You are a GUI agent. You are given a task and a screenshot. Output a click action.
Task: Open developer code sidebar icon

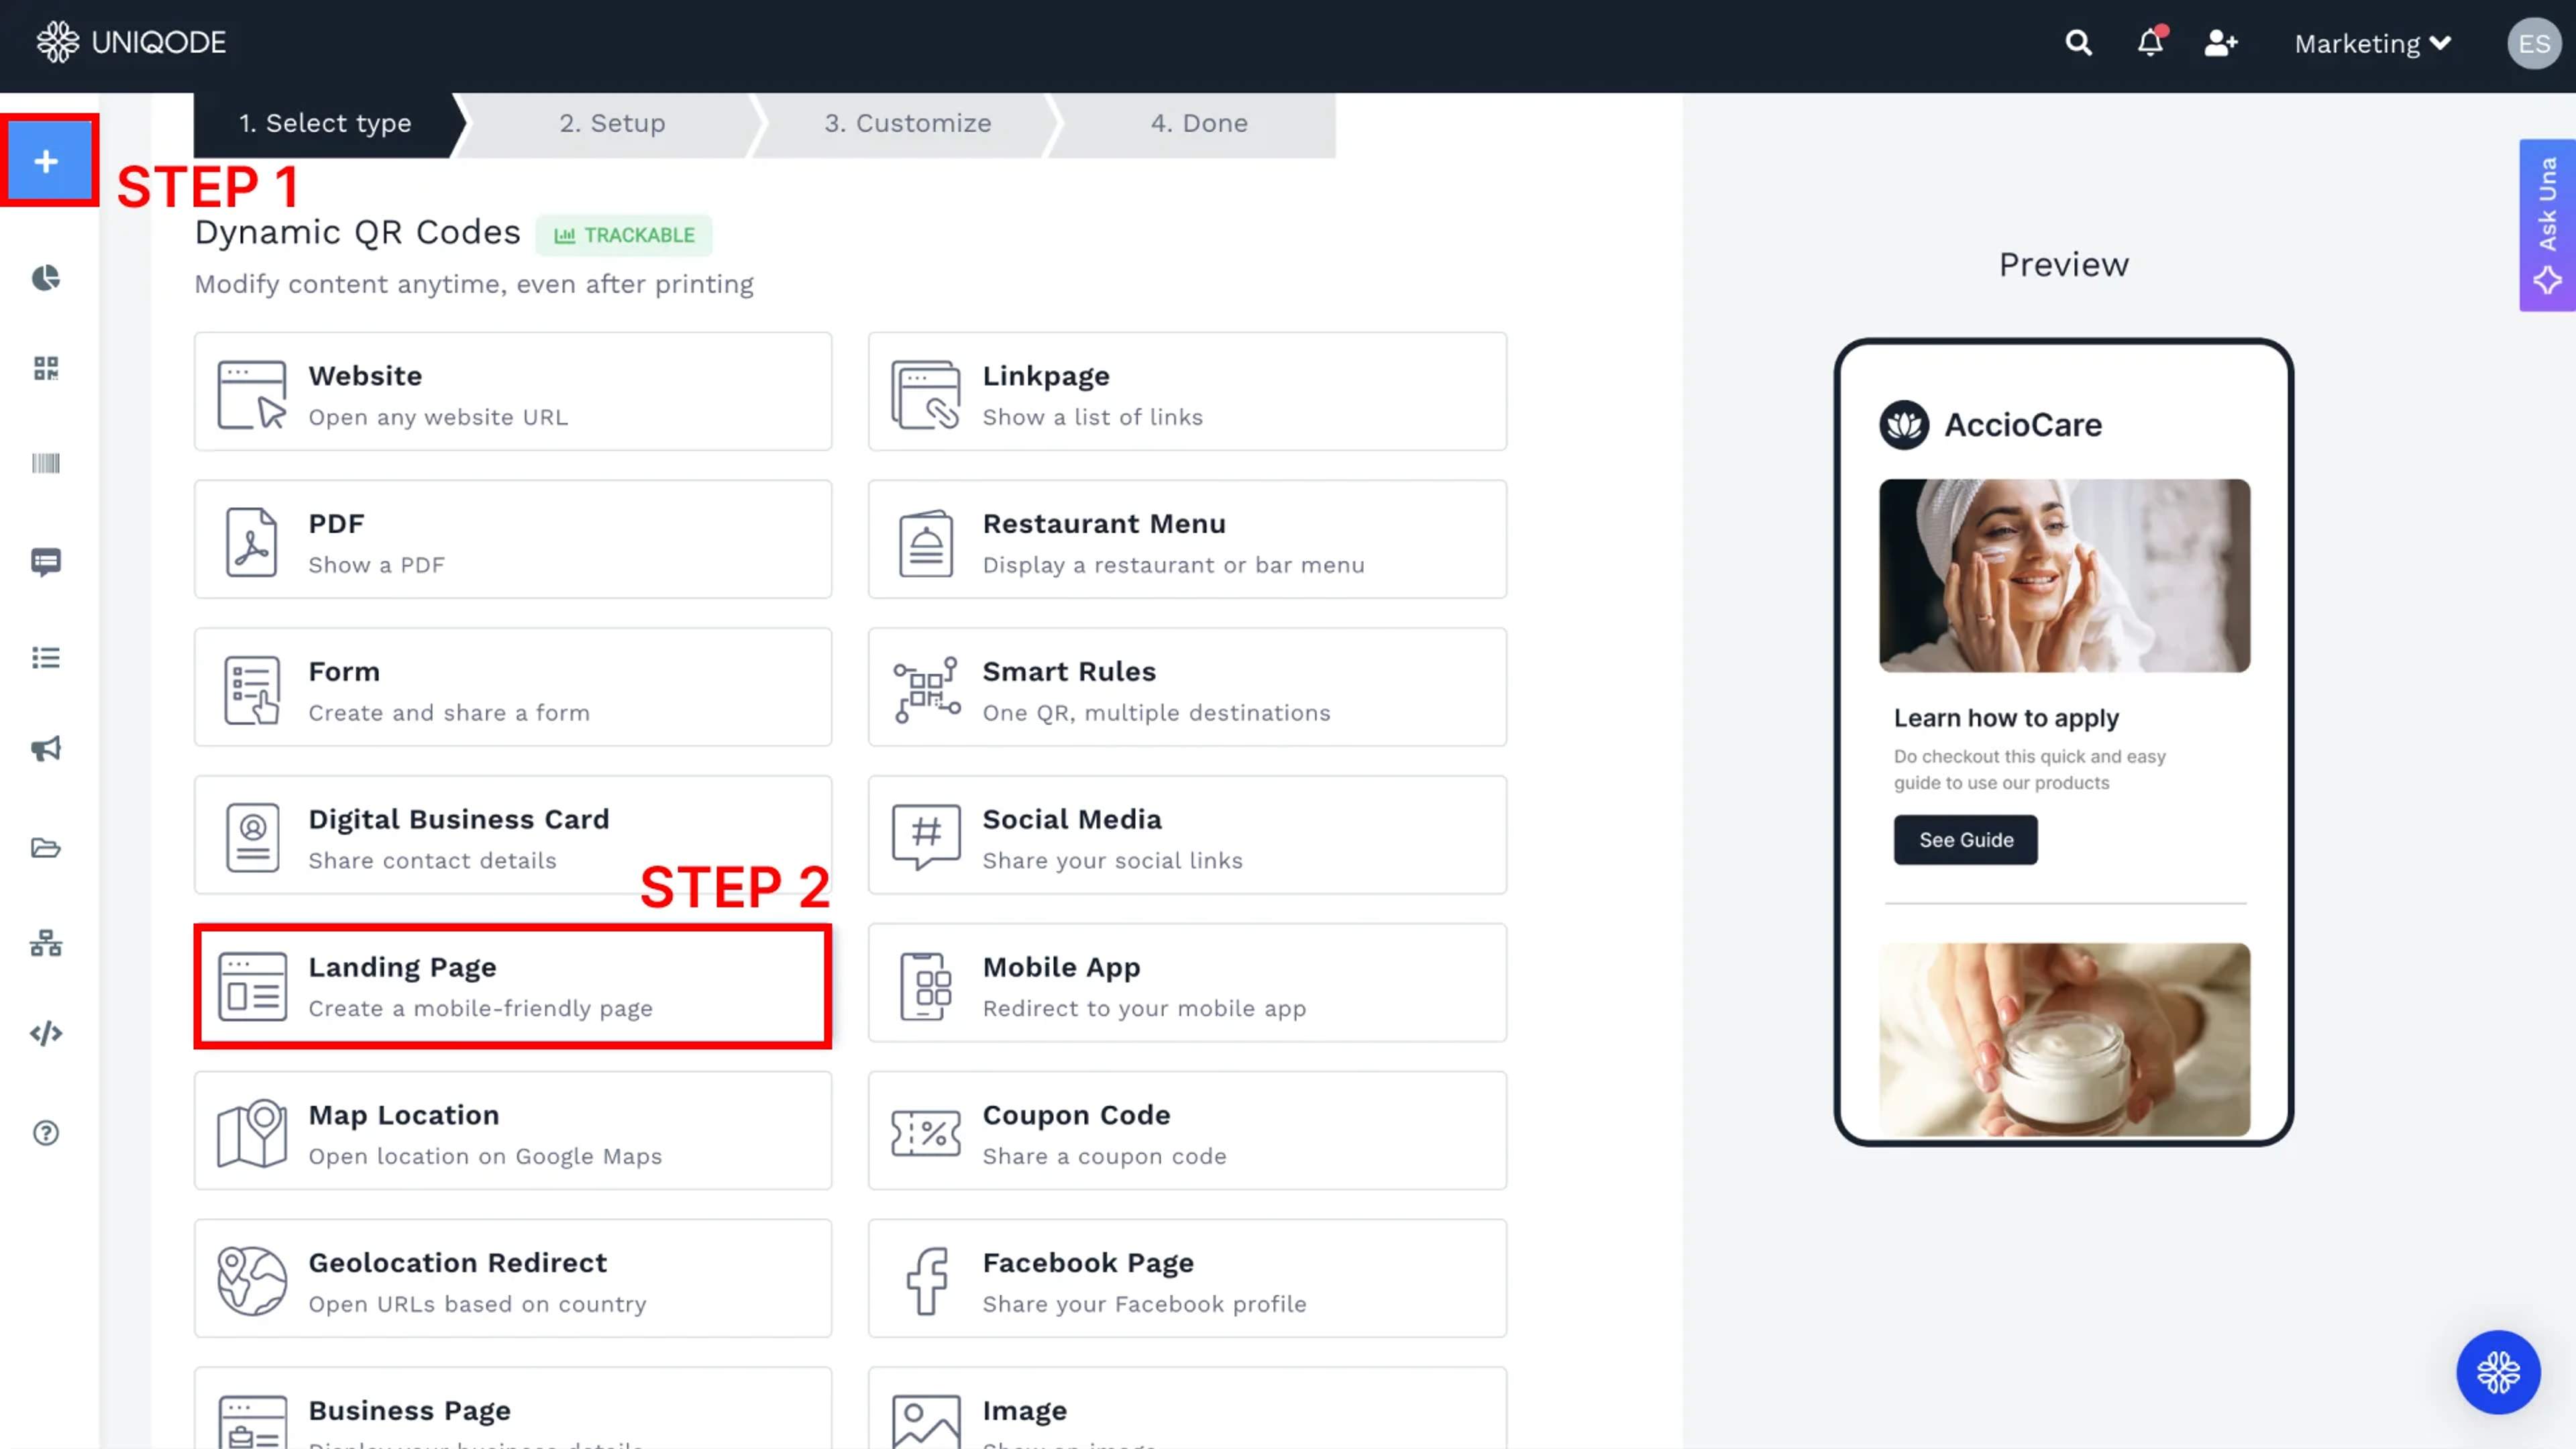click(46, 1033)
